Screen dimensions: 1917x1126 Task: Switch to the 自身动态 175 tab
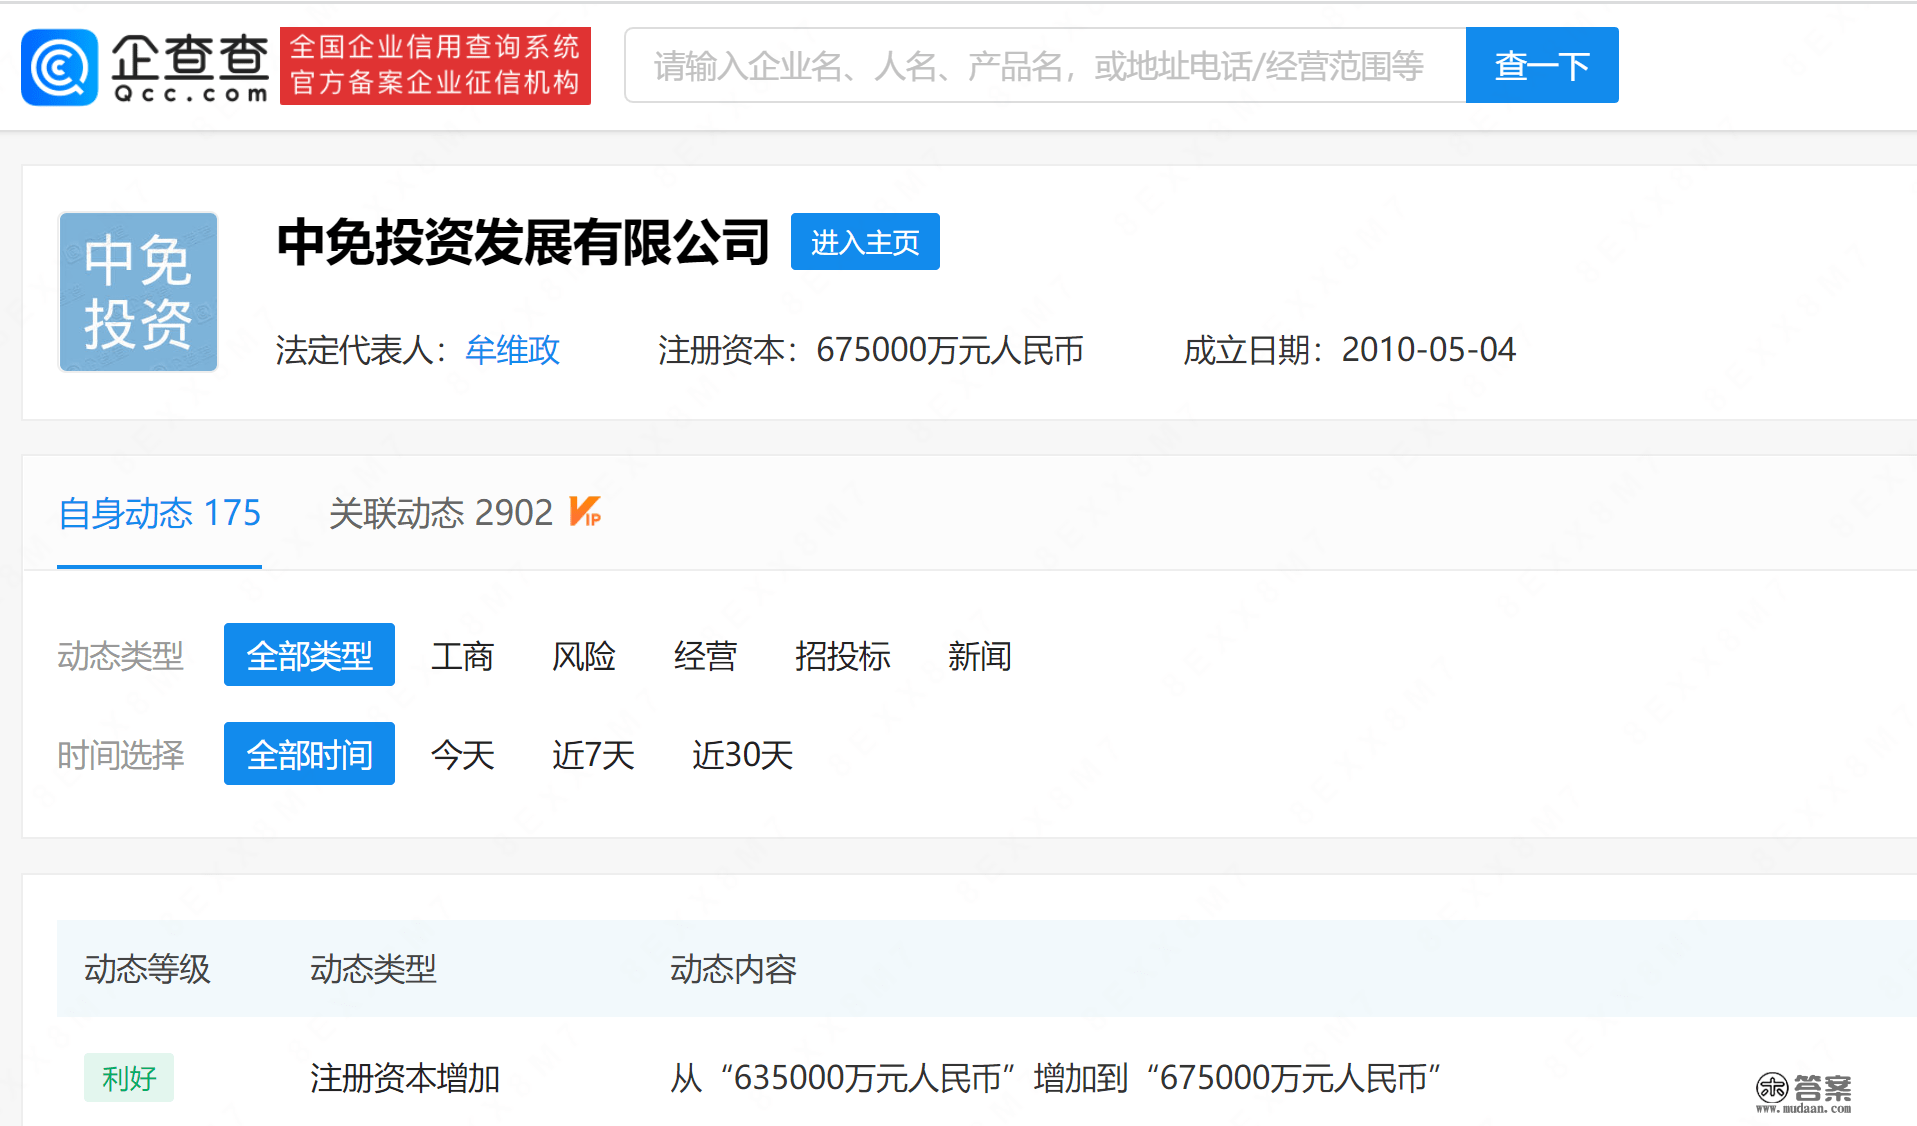[160, 513]
